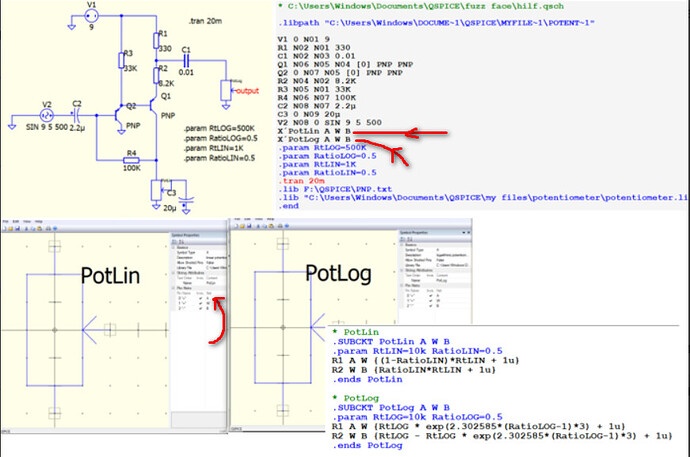This screenshot has height=457, width=690.
Task: Open Edit menu in PotLin window
Action: click(15, 221)
